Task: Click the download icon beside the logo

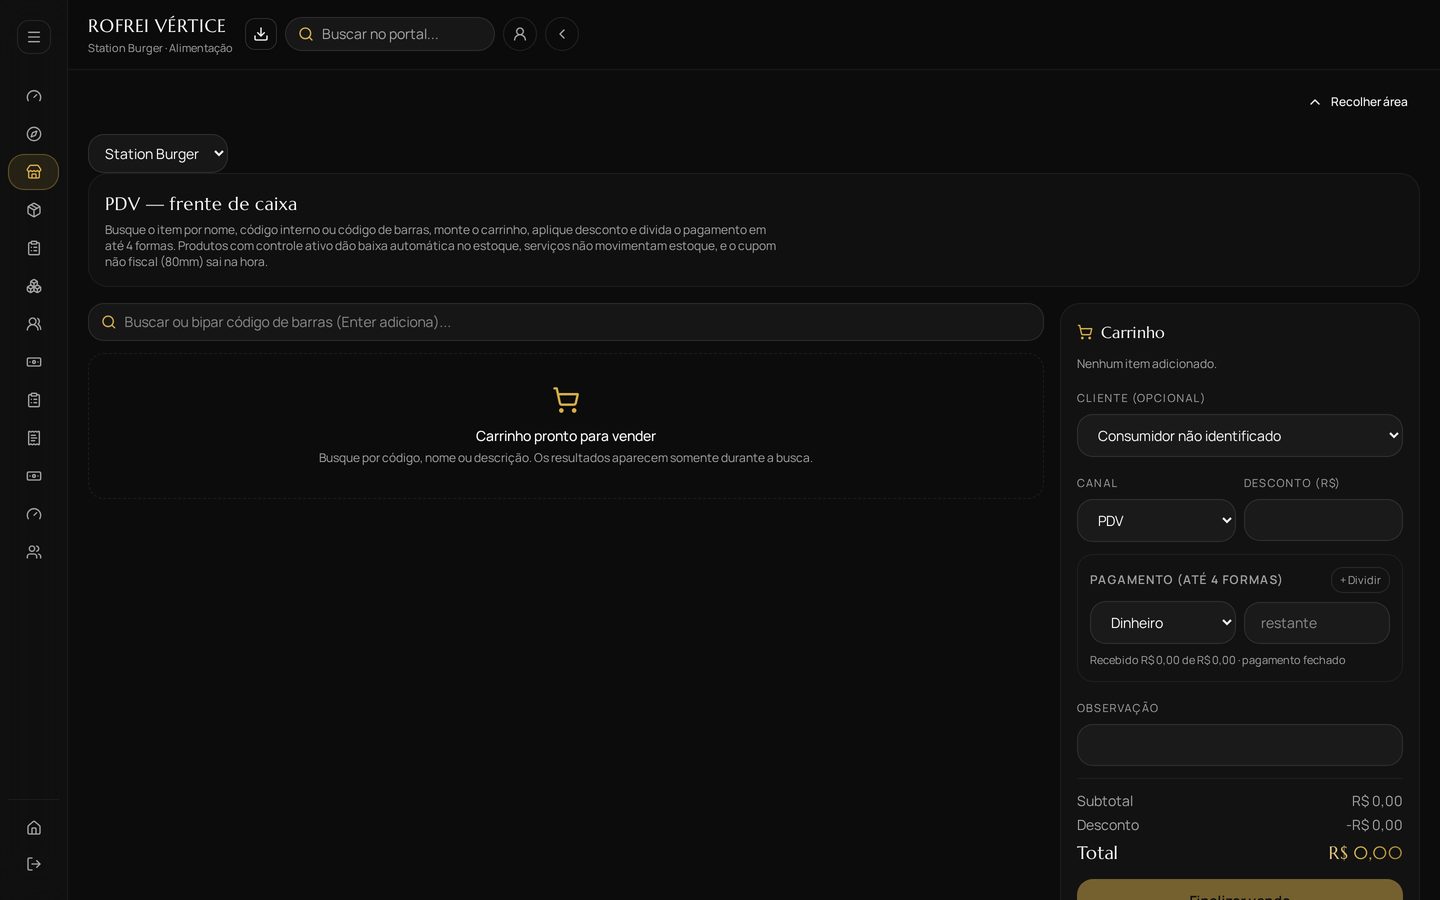Action: coord(261,34)
